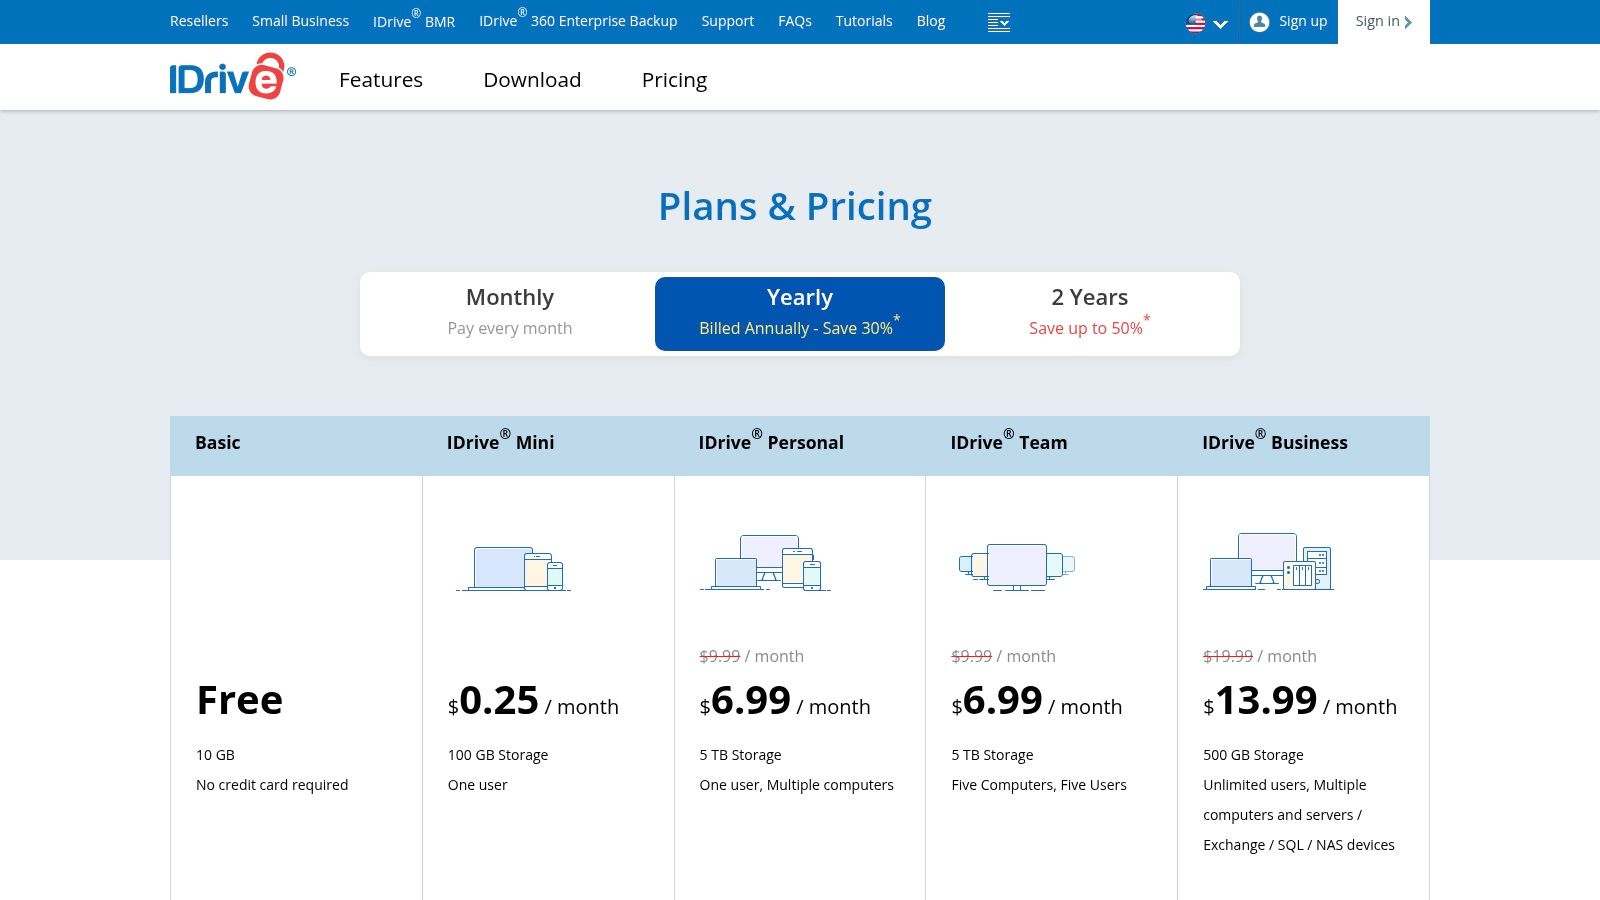This screenshot has width=1600, height=900.
Task: Click the IDrive logo
Action: point(232,77)
